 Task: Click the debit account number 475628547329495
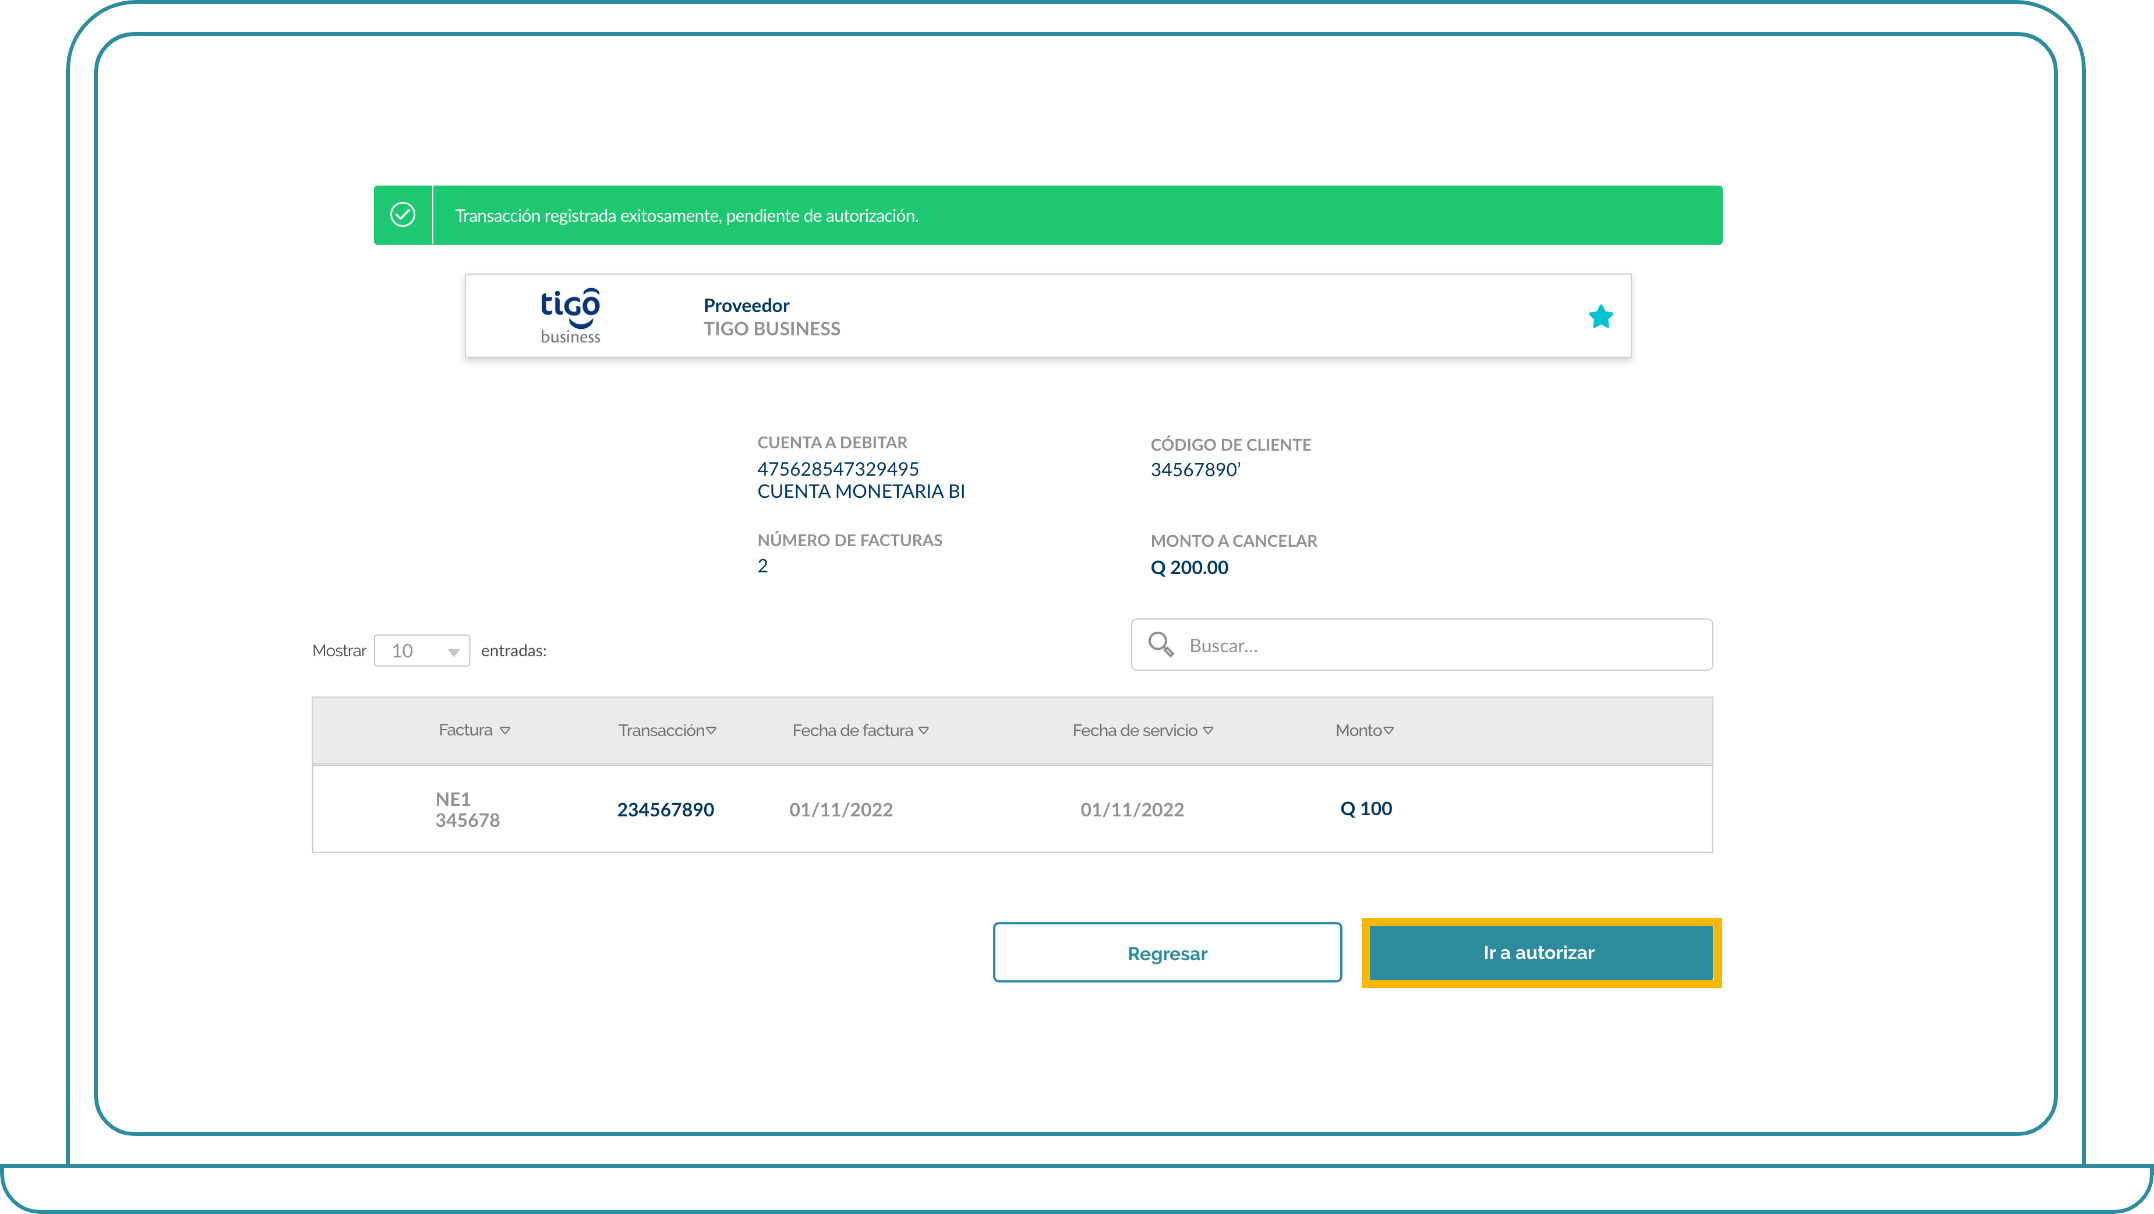click(x=838, y=469)
